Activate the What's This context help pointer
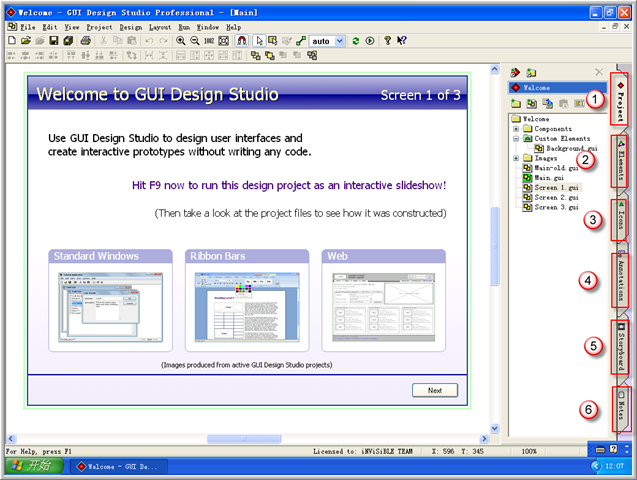Viewport: 637px width, 480px height. pyautogui.click(x=402, y=41)
